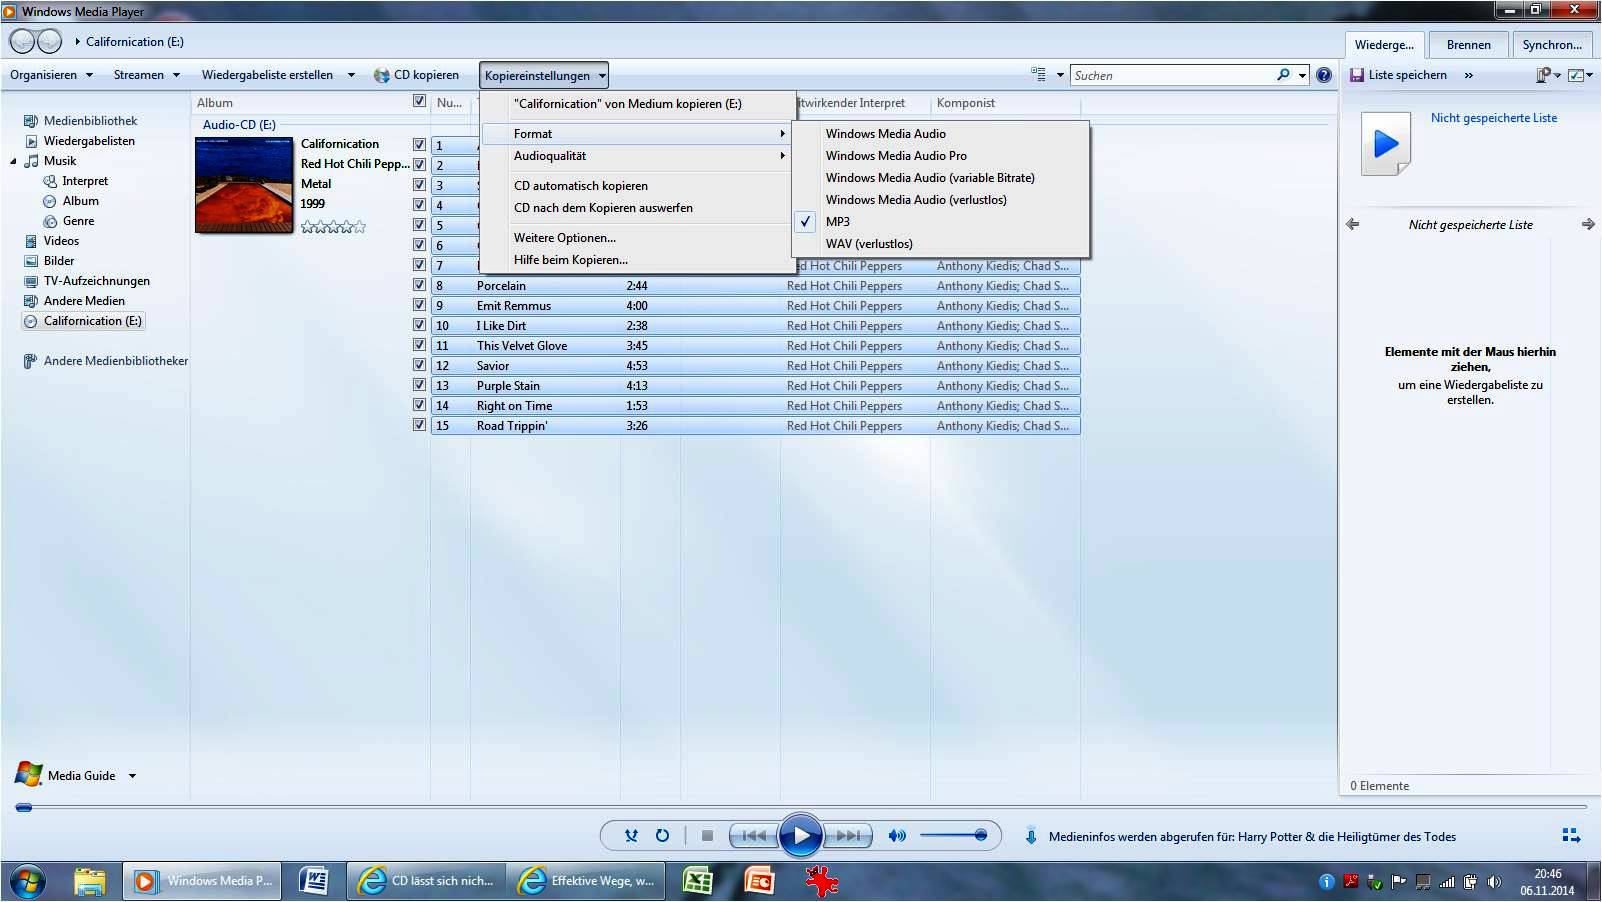Open Andere Medien in sidebar

click(74, 301)
